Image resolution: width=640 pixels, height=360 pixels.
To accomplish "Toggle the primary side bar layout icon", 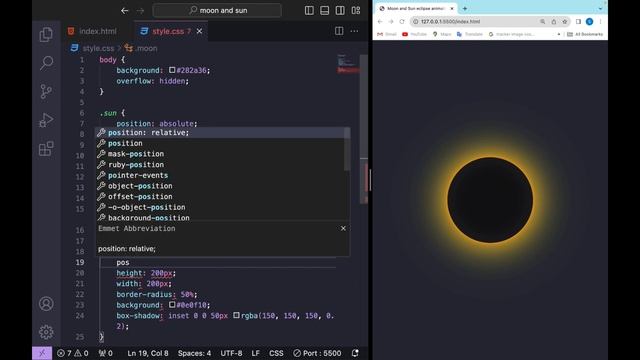I will [x=309, y=11].
